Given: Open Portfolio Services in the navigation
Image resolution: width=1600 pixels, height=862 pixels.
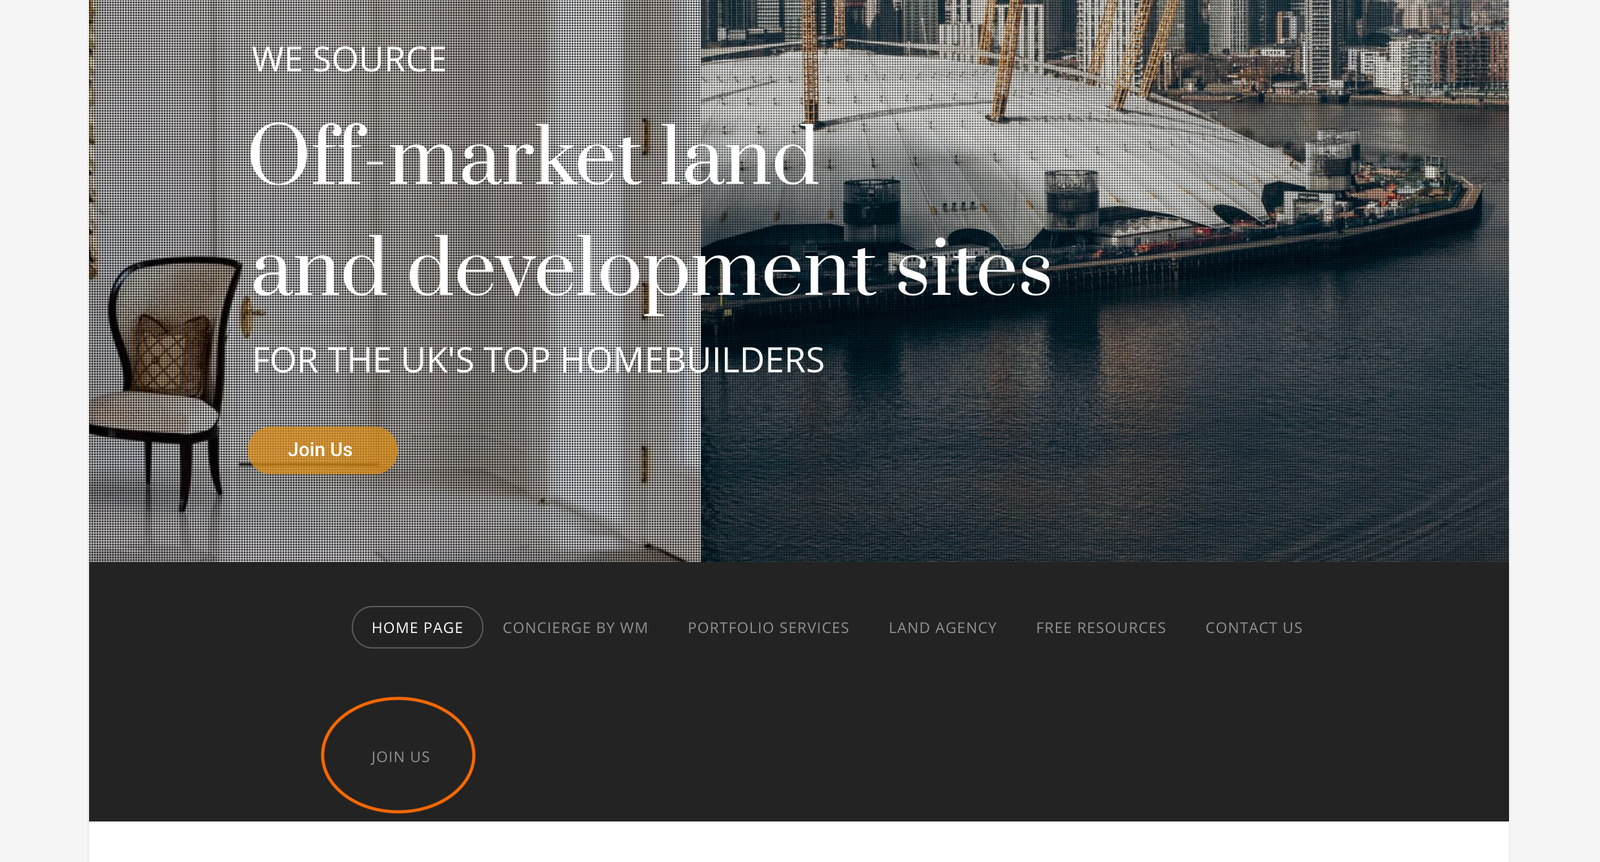Looking at the screenshot, I should point(768,628).
